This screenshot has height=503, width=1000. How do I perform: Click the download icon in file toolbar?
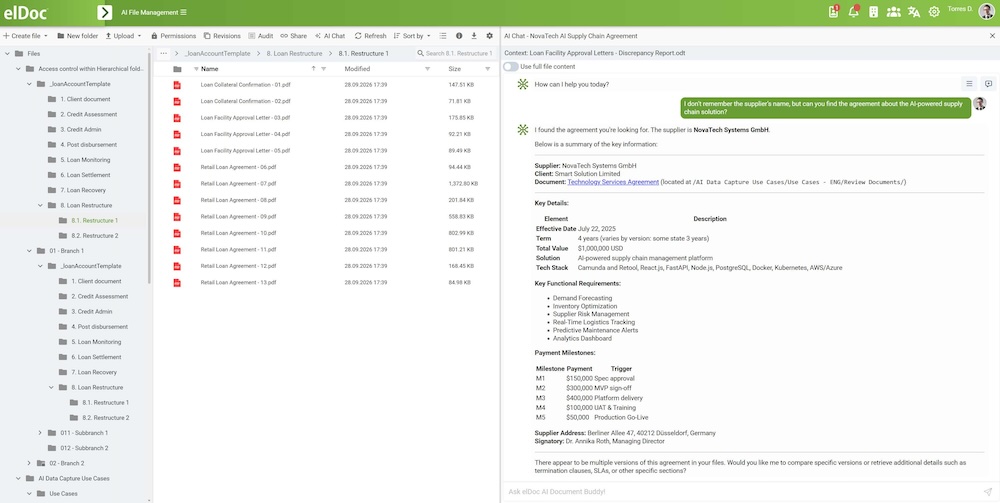pos(474,36)
